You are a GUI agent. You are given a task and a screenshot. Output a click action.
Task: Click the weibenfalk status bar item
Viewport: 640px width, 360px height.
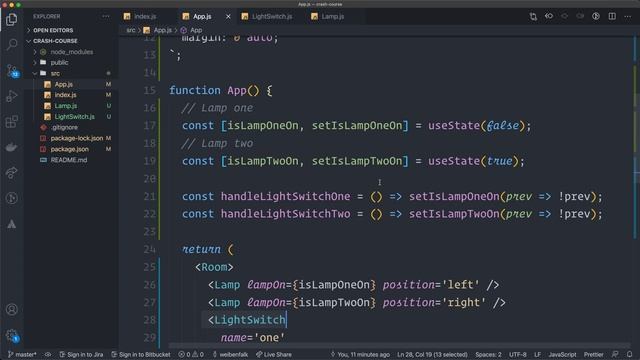point(230,354)
